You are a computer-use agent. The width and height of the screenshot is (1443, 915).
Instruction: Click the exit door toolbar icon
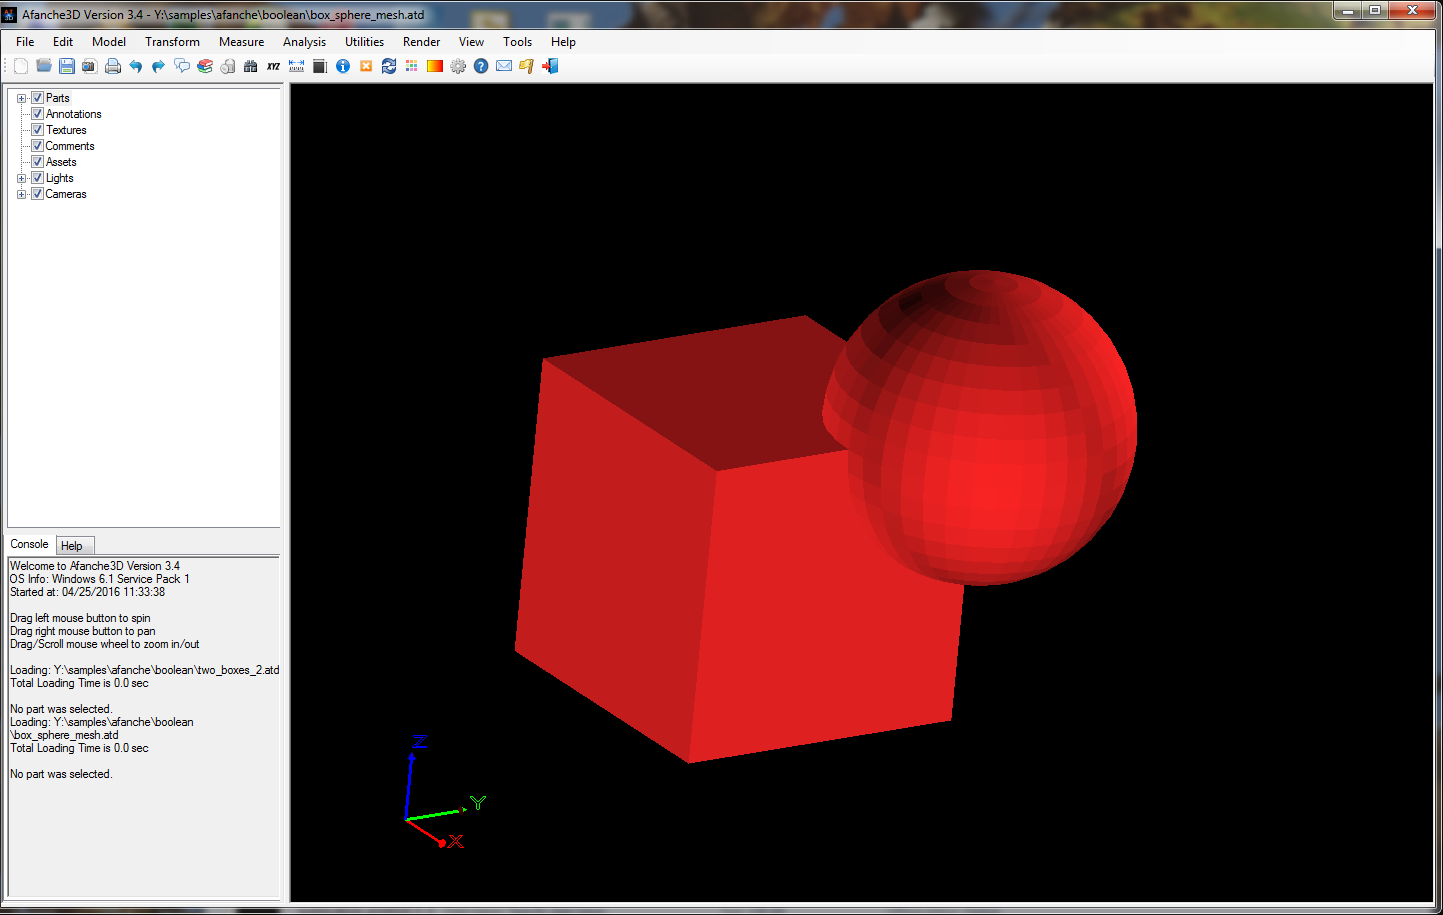tap(550, 66)
